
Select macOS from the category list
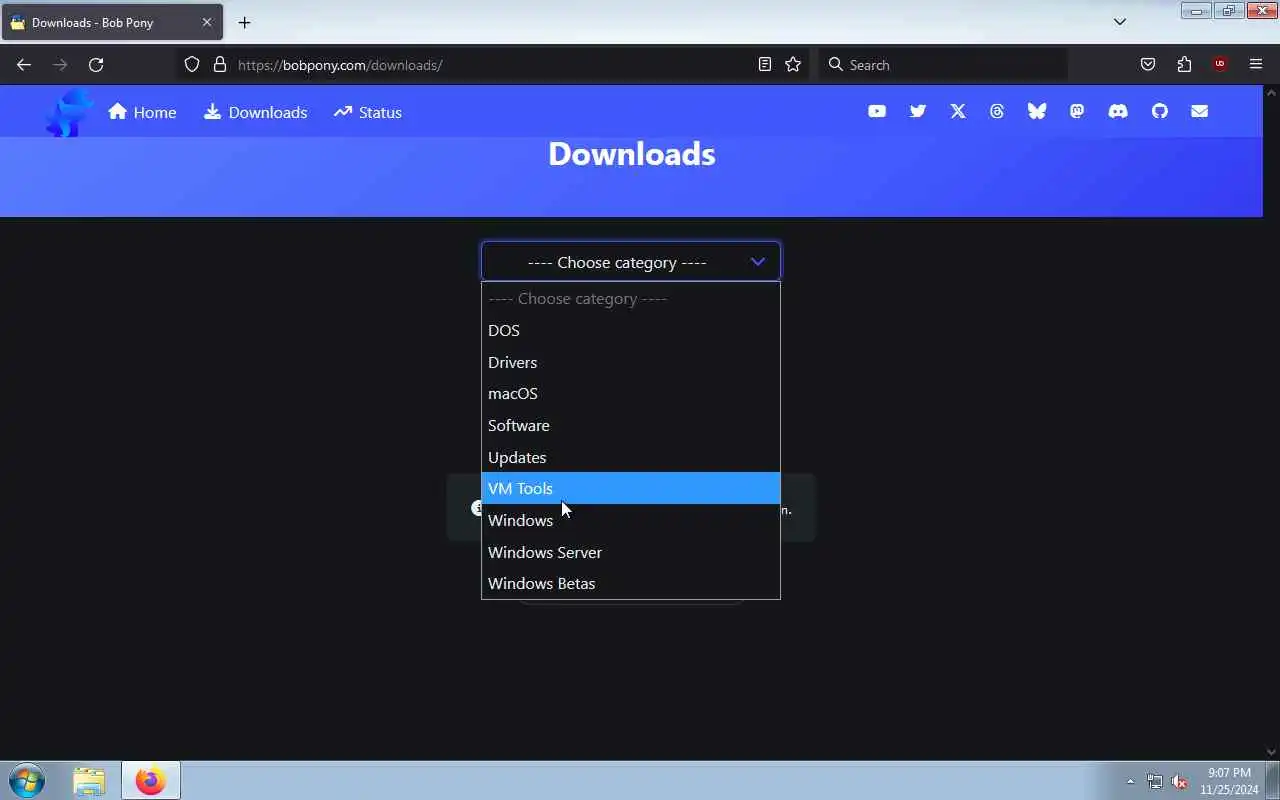[x=631, y=393]
